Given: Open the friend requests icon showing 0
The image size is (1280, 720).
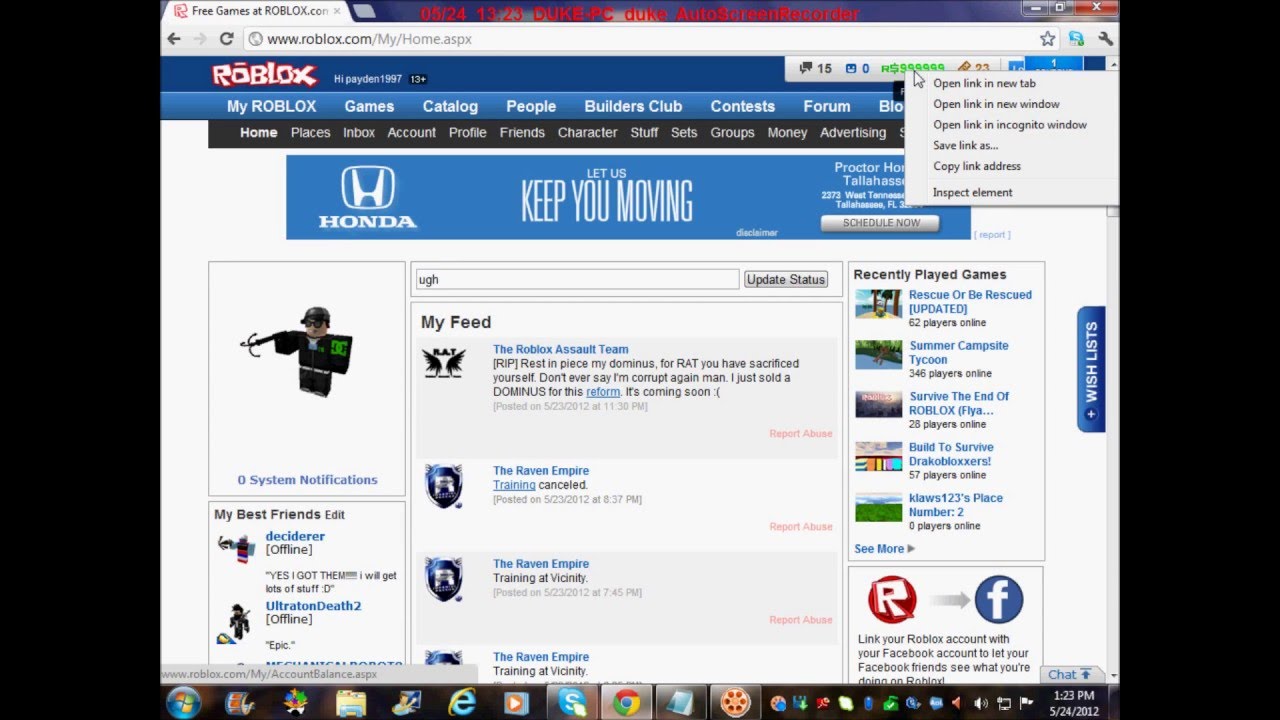Looking at the screenshot, I should (x=857, y=68).
